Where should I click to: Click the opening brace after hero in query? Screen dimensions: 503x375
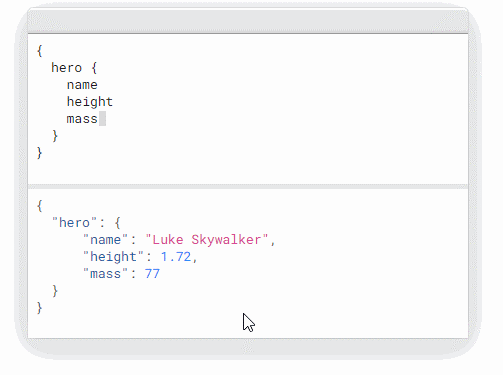click(94, 68)
